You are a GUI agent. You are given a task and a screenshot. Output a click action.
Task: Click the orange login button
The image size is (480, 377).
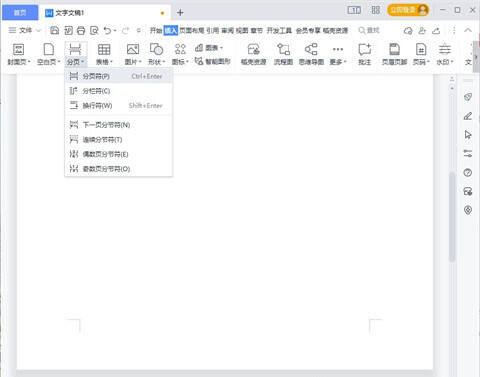tap(408, 10)
